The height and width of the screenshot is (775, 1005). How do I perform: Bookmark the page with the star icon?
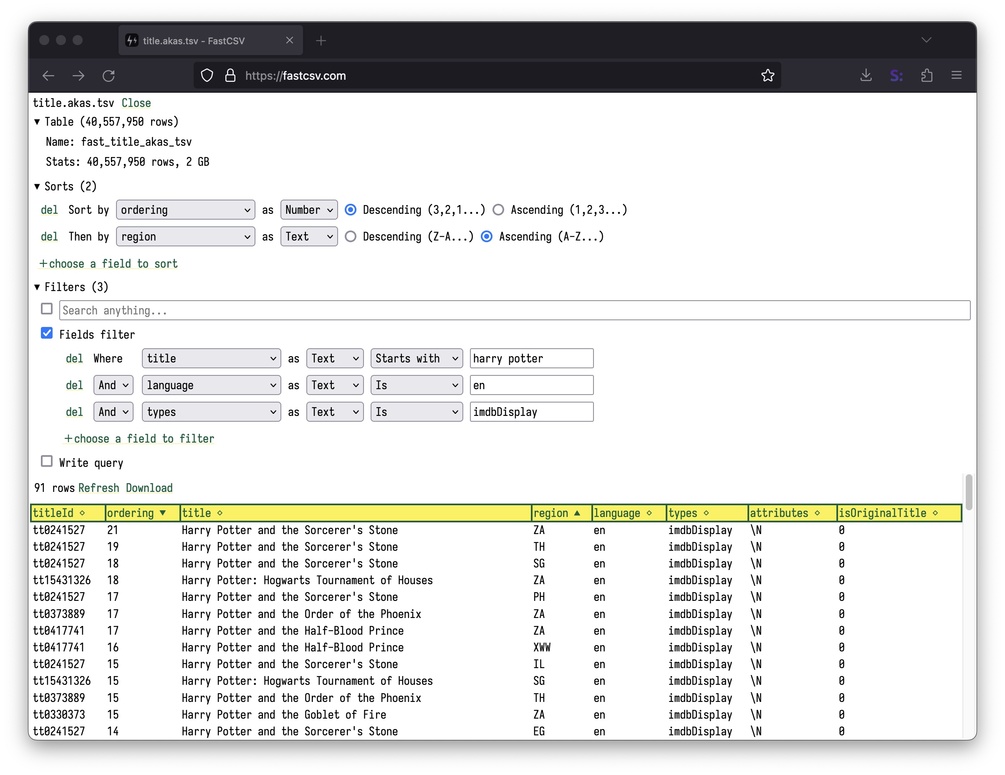(768, 76)
